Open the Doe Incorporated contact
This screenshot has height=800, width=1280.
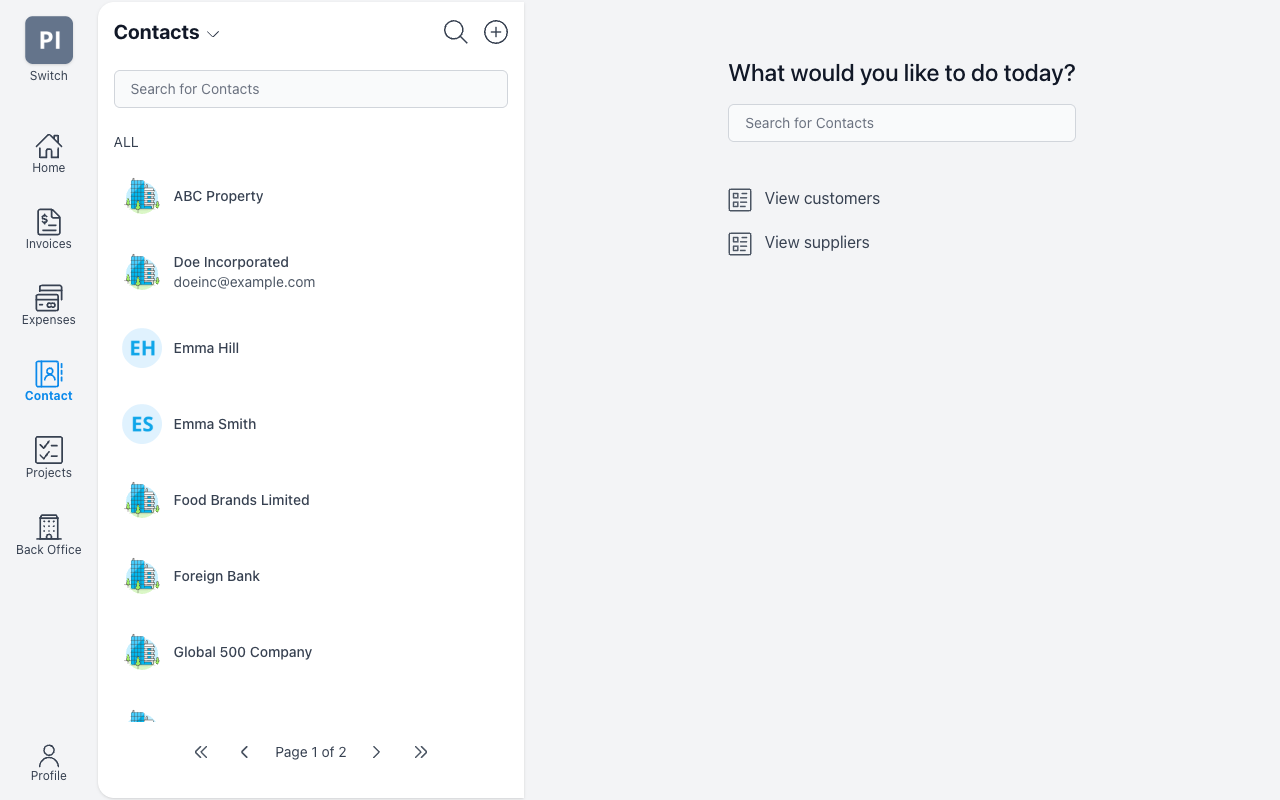click(311, 272)
